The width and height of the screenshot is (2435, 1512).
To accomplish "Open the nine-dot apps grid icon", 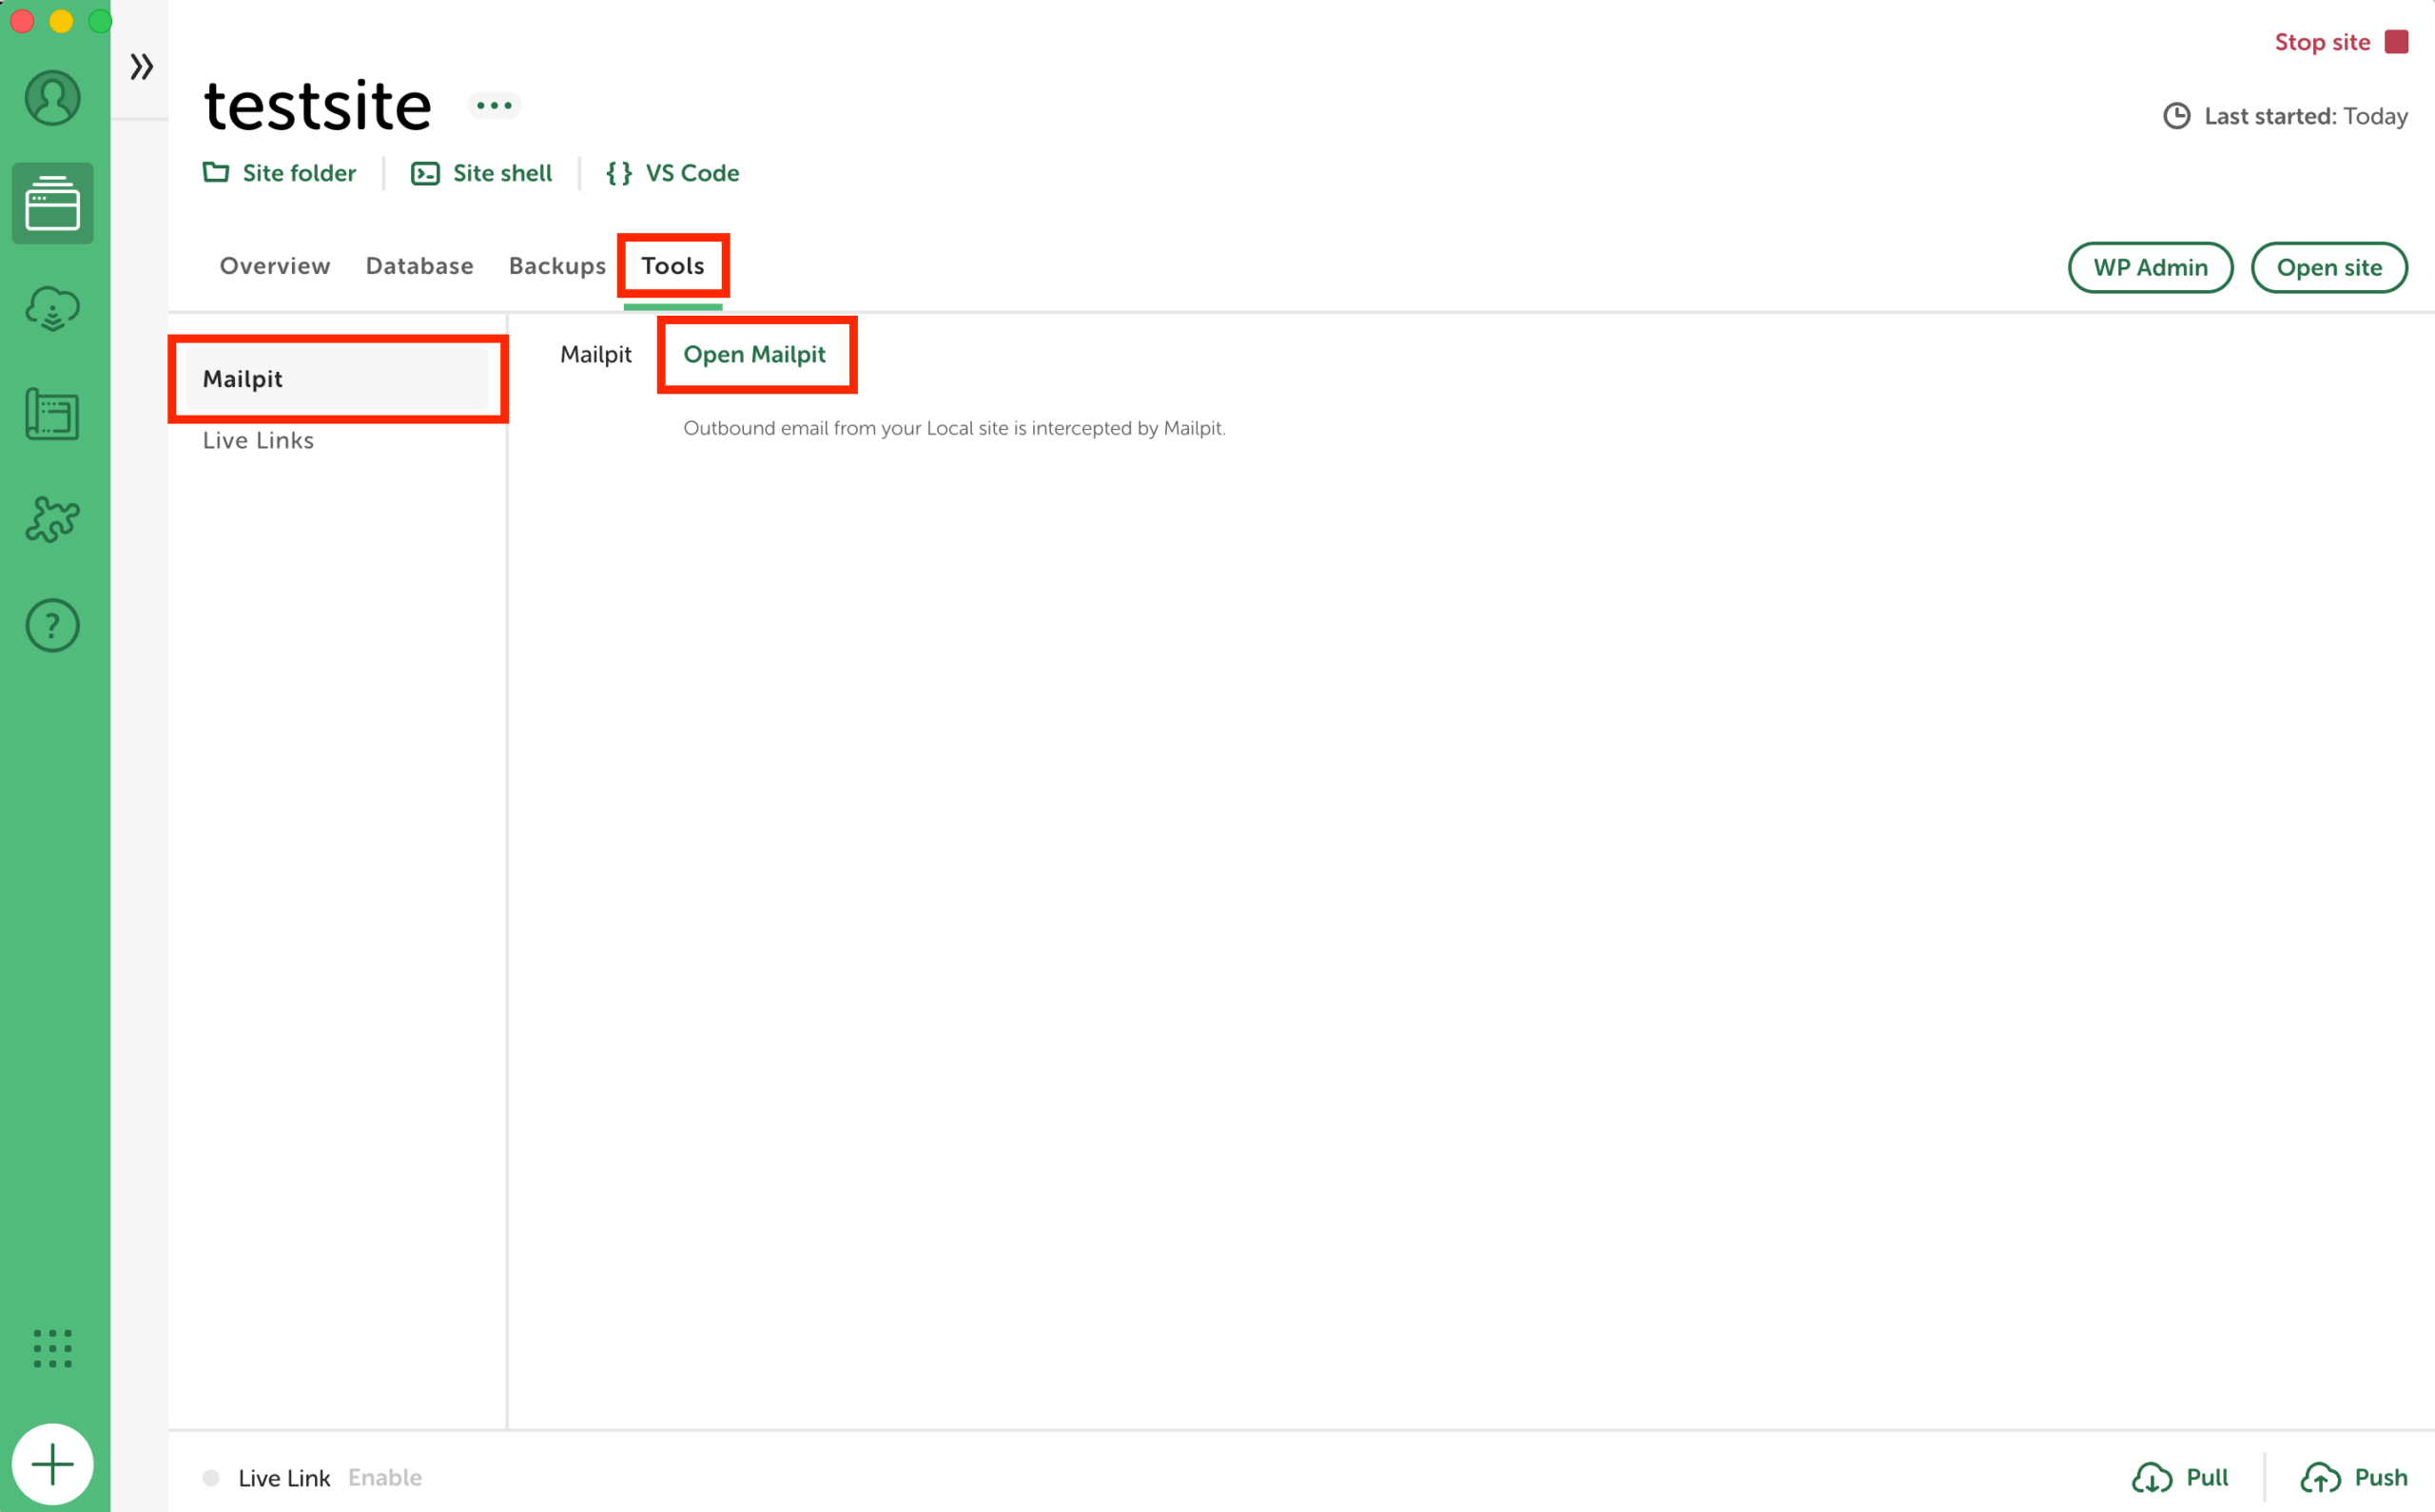I will (52, 1348).
